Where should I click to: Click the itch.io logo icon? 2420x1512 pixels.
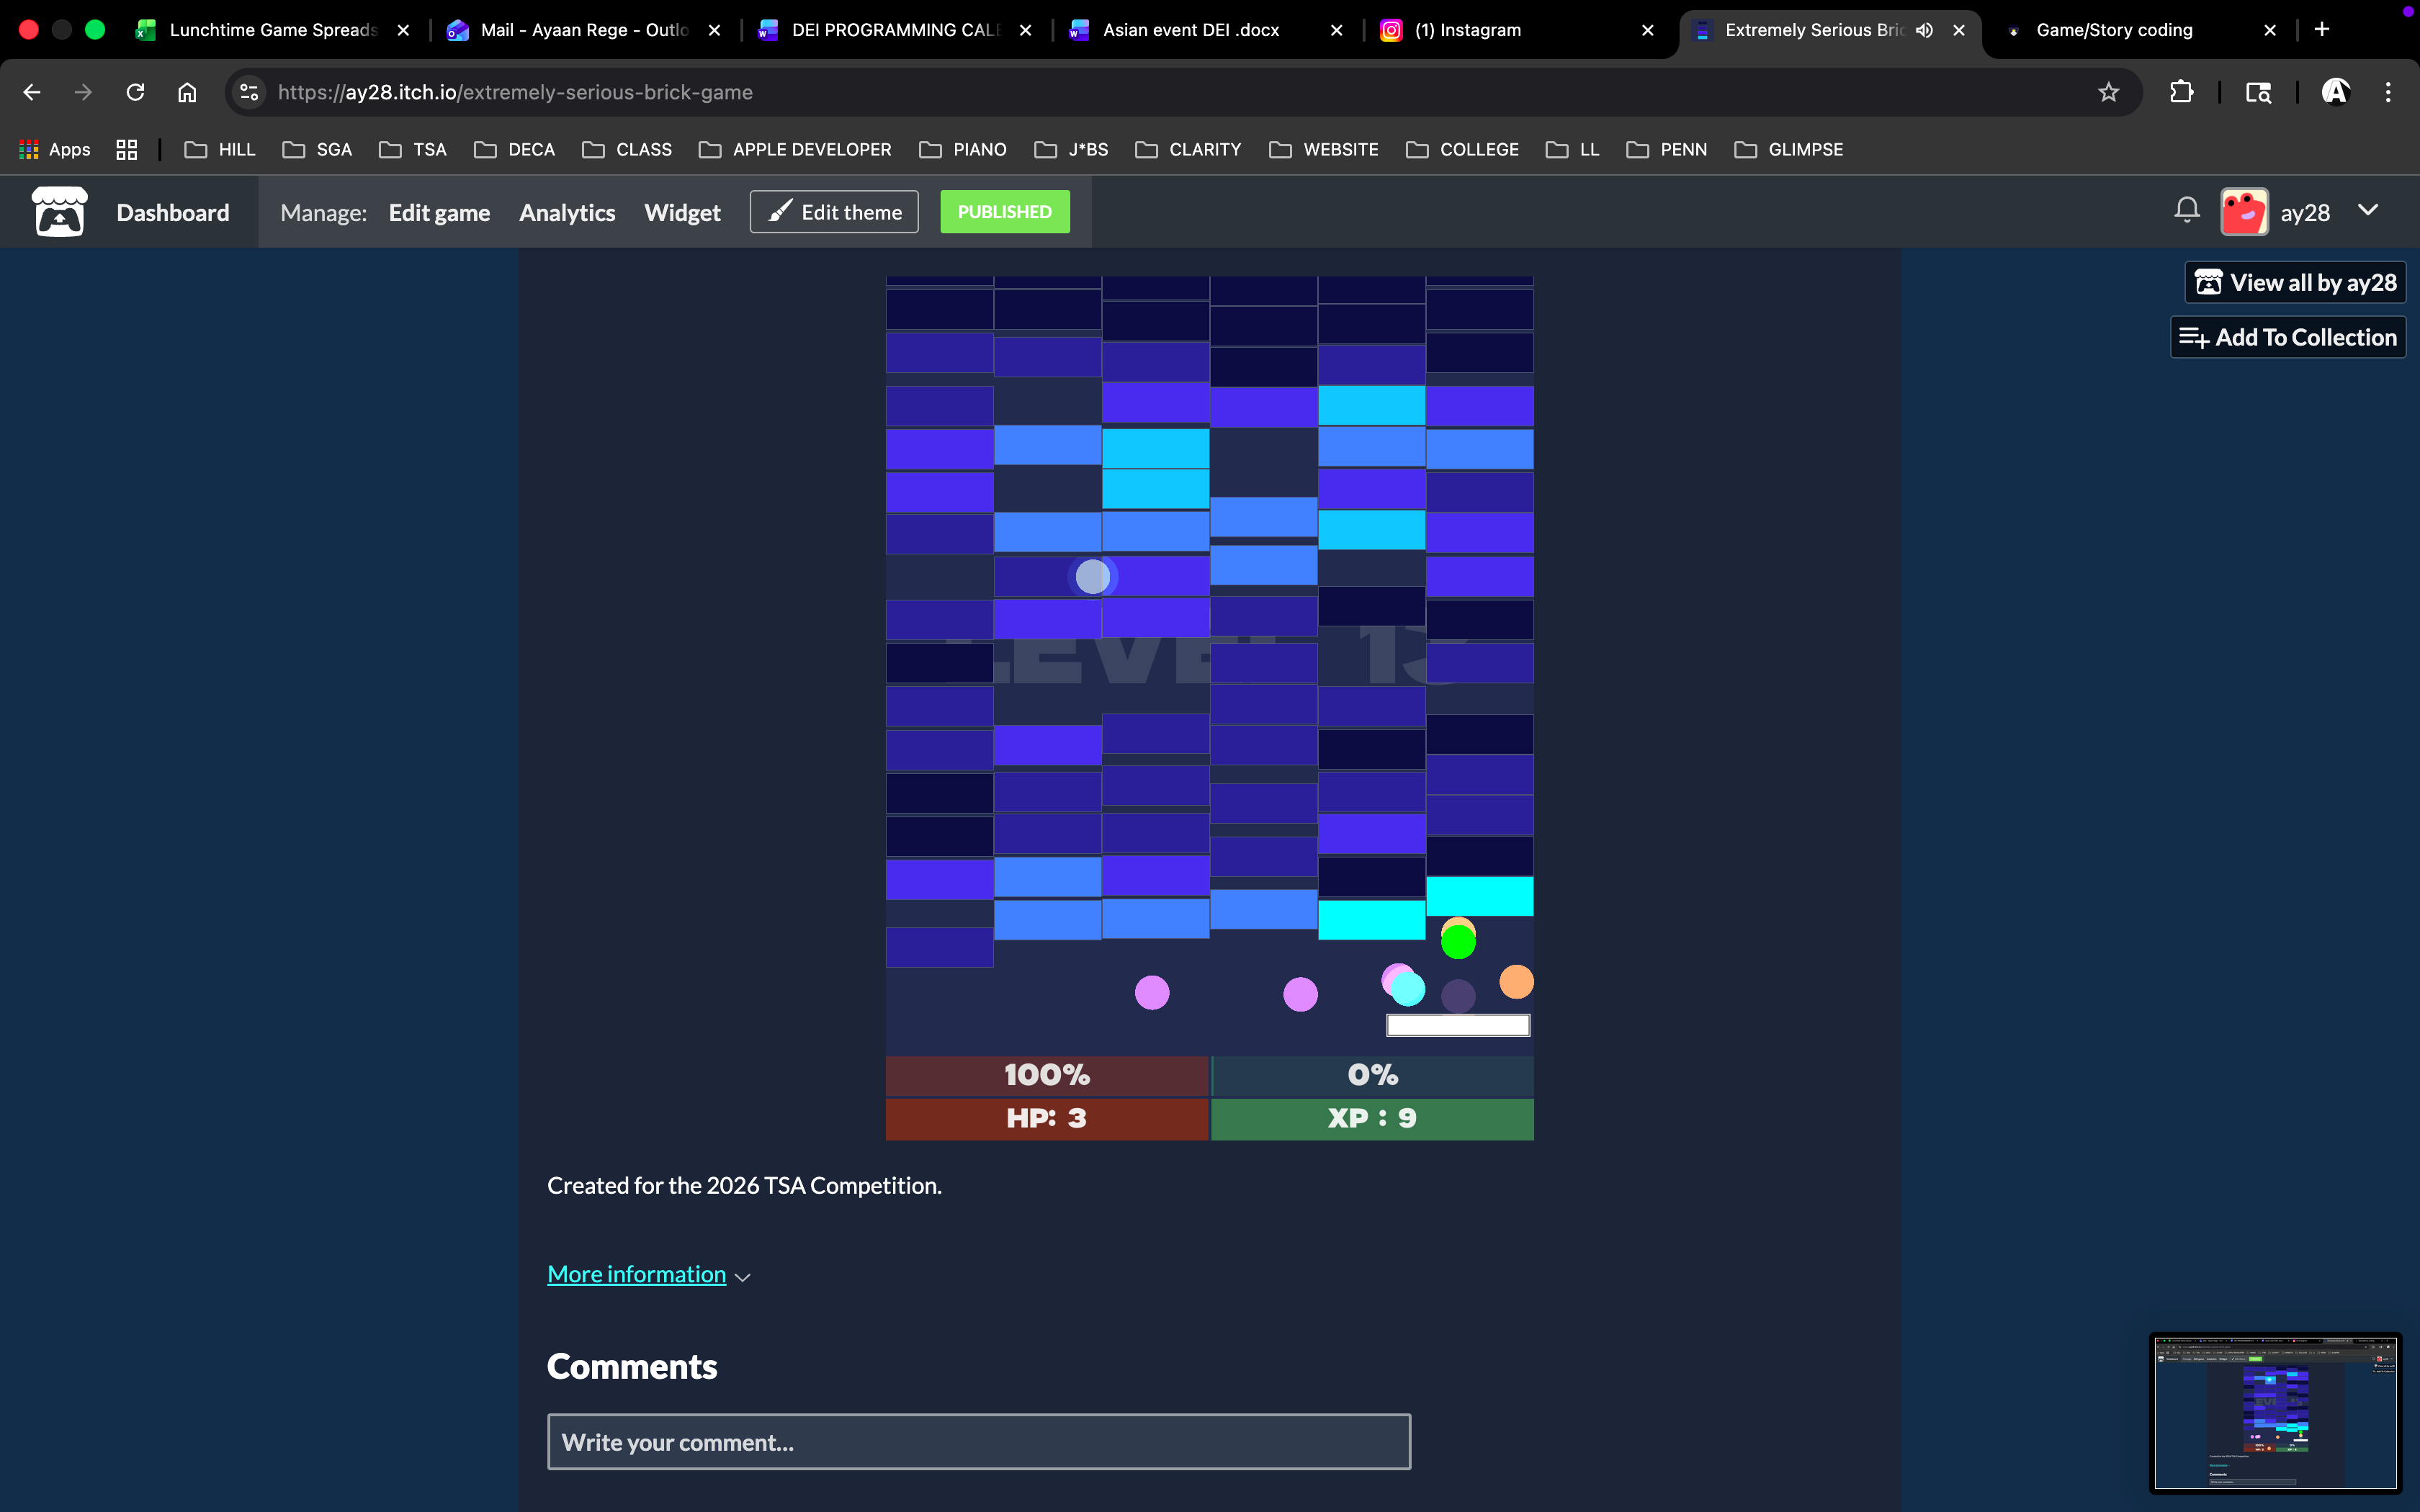coord(59,212)
